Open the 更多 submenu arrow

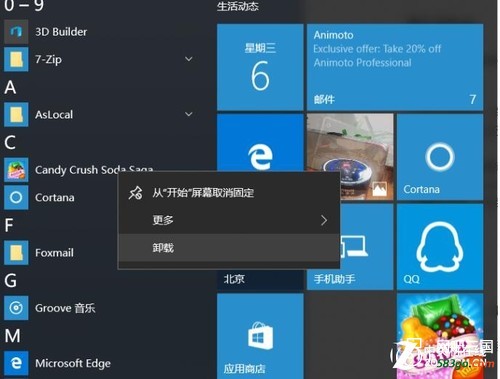(x=324, y=220)
